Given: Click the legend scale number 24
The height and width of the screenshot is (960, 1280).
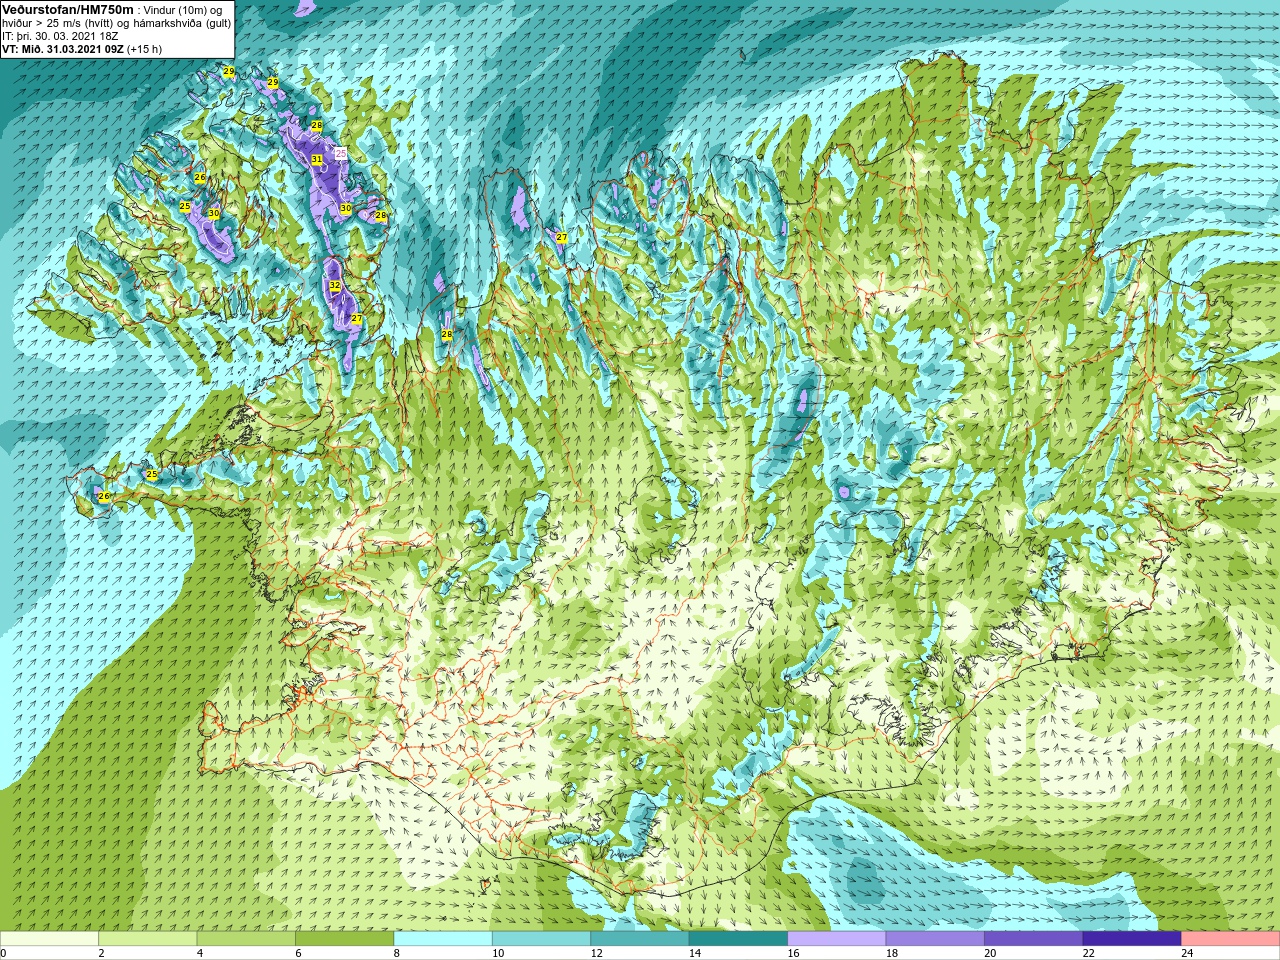Looking at the screenshot, I should [x=1187, y=954].
